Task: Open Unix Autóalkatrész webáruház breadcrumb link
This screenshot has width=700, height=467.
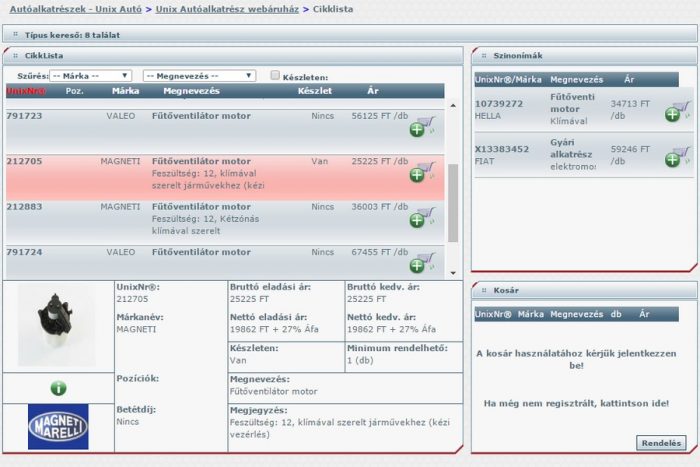Action: (x=227, y=9)
